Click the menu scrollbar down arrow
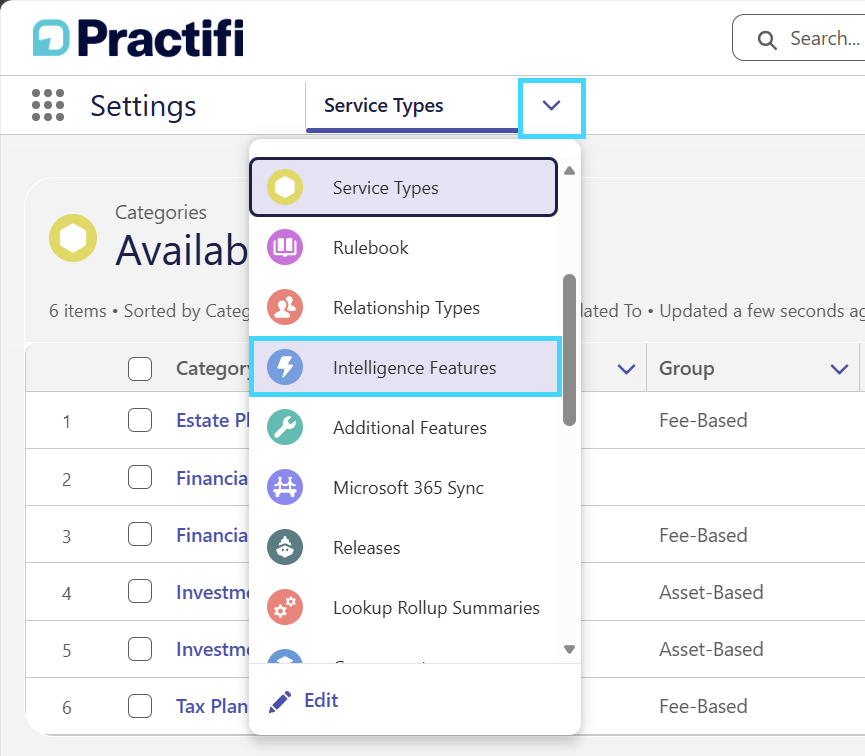 [x=569, y=649]
